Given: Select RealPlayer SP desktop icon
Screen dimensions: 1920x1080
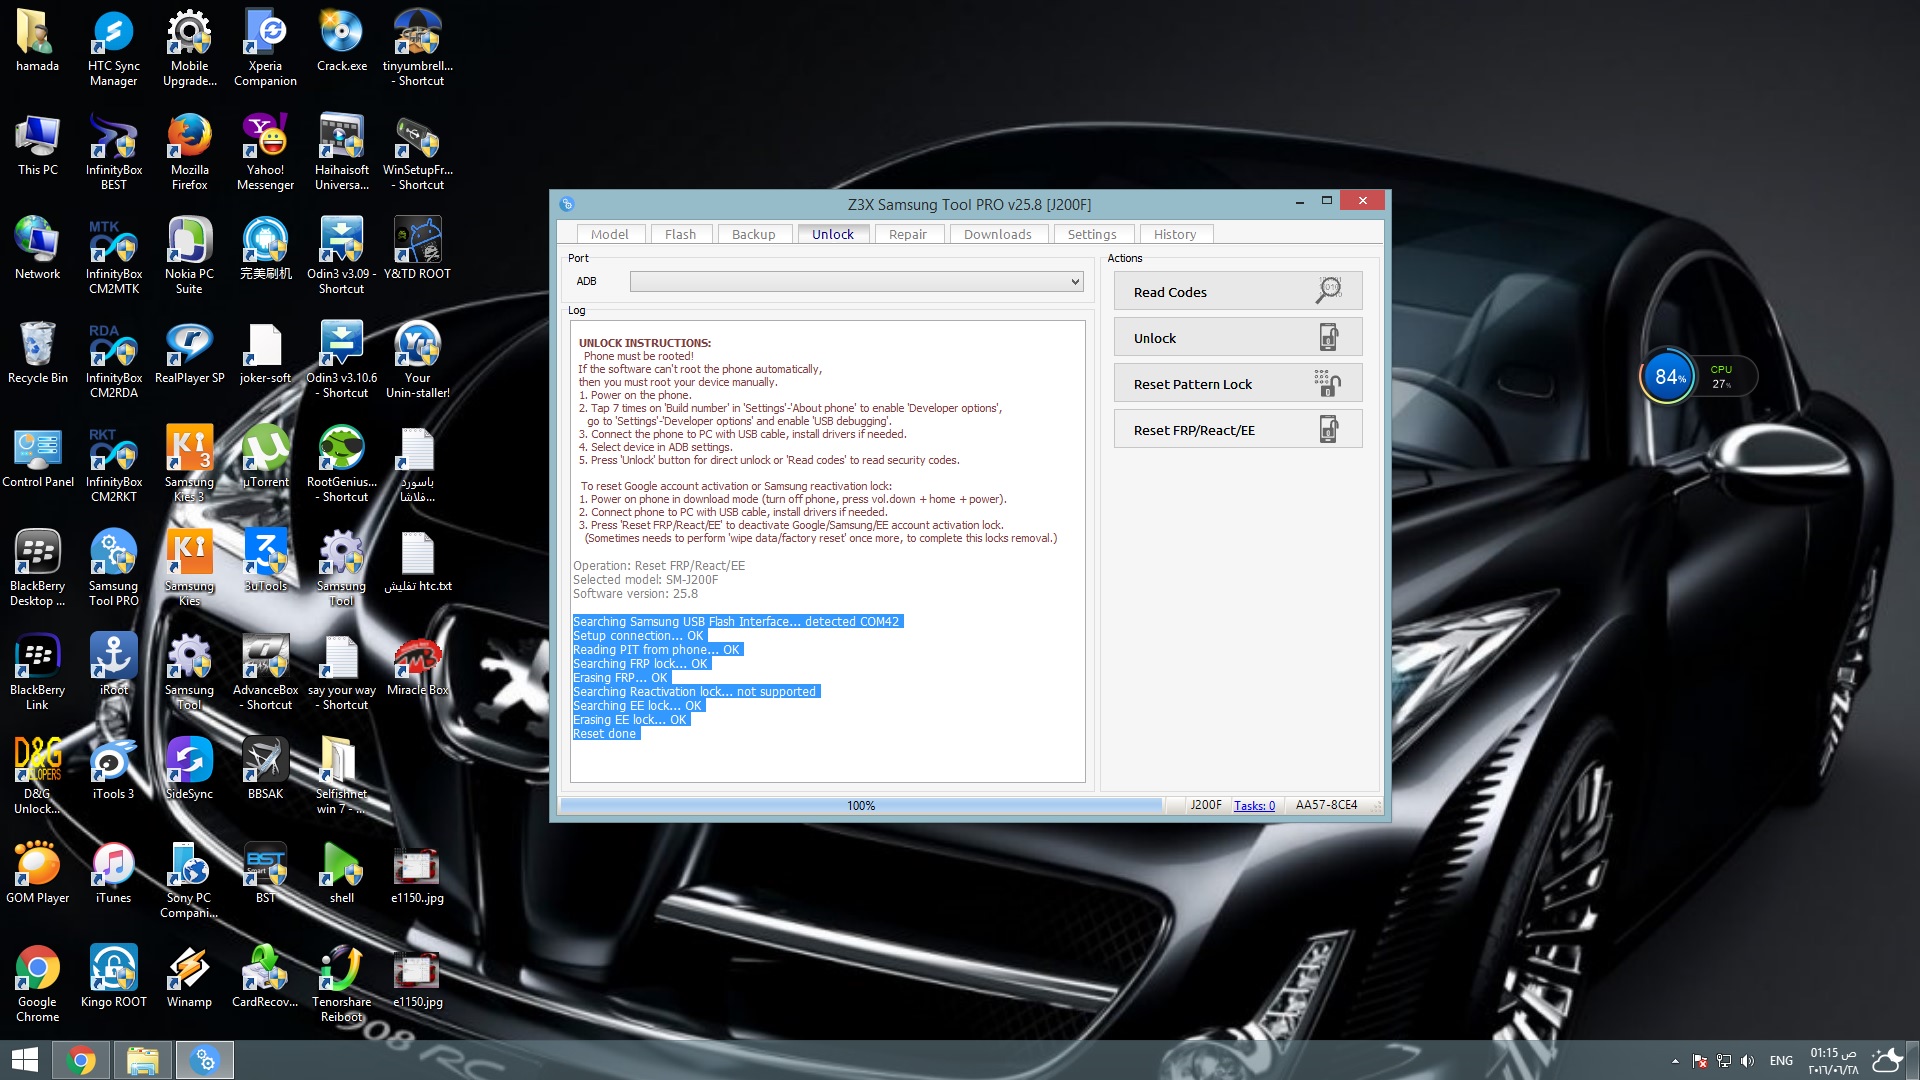Looking at the screenshot, I should coord(189,354).
